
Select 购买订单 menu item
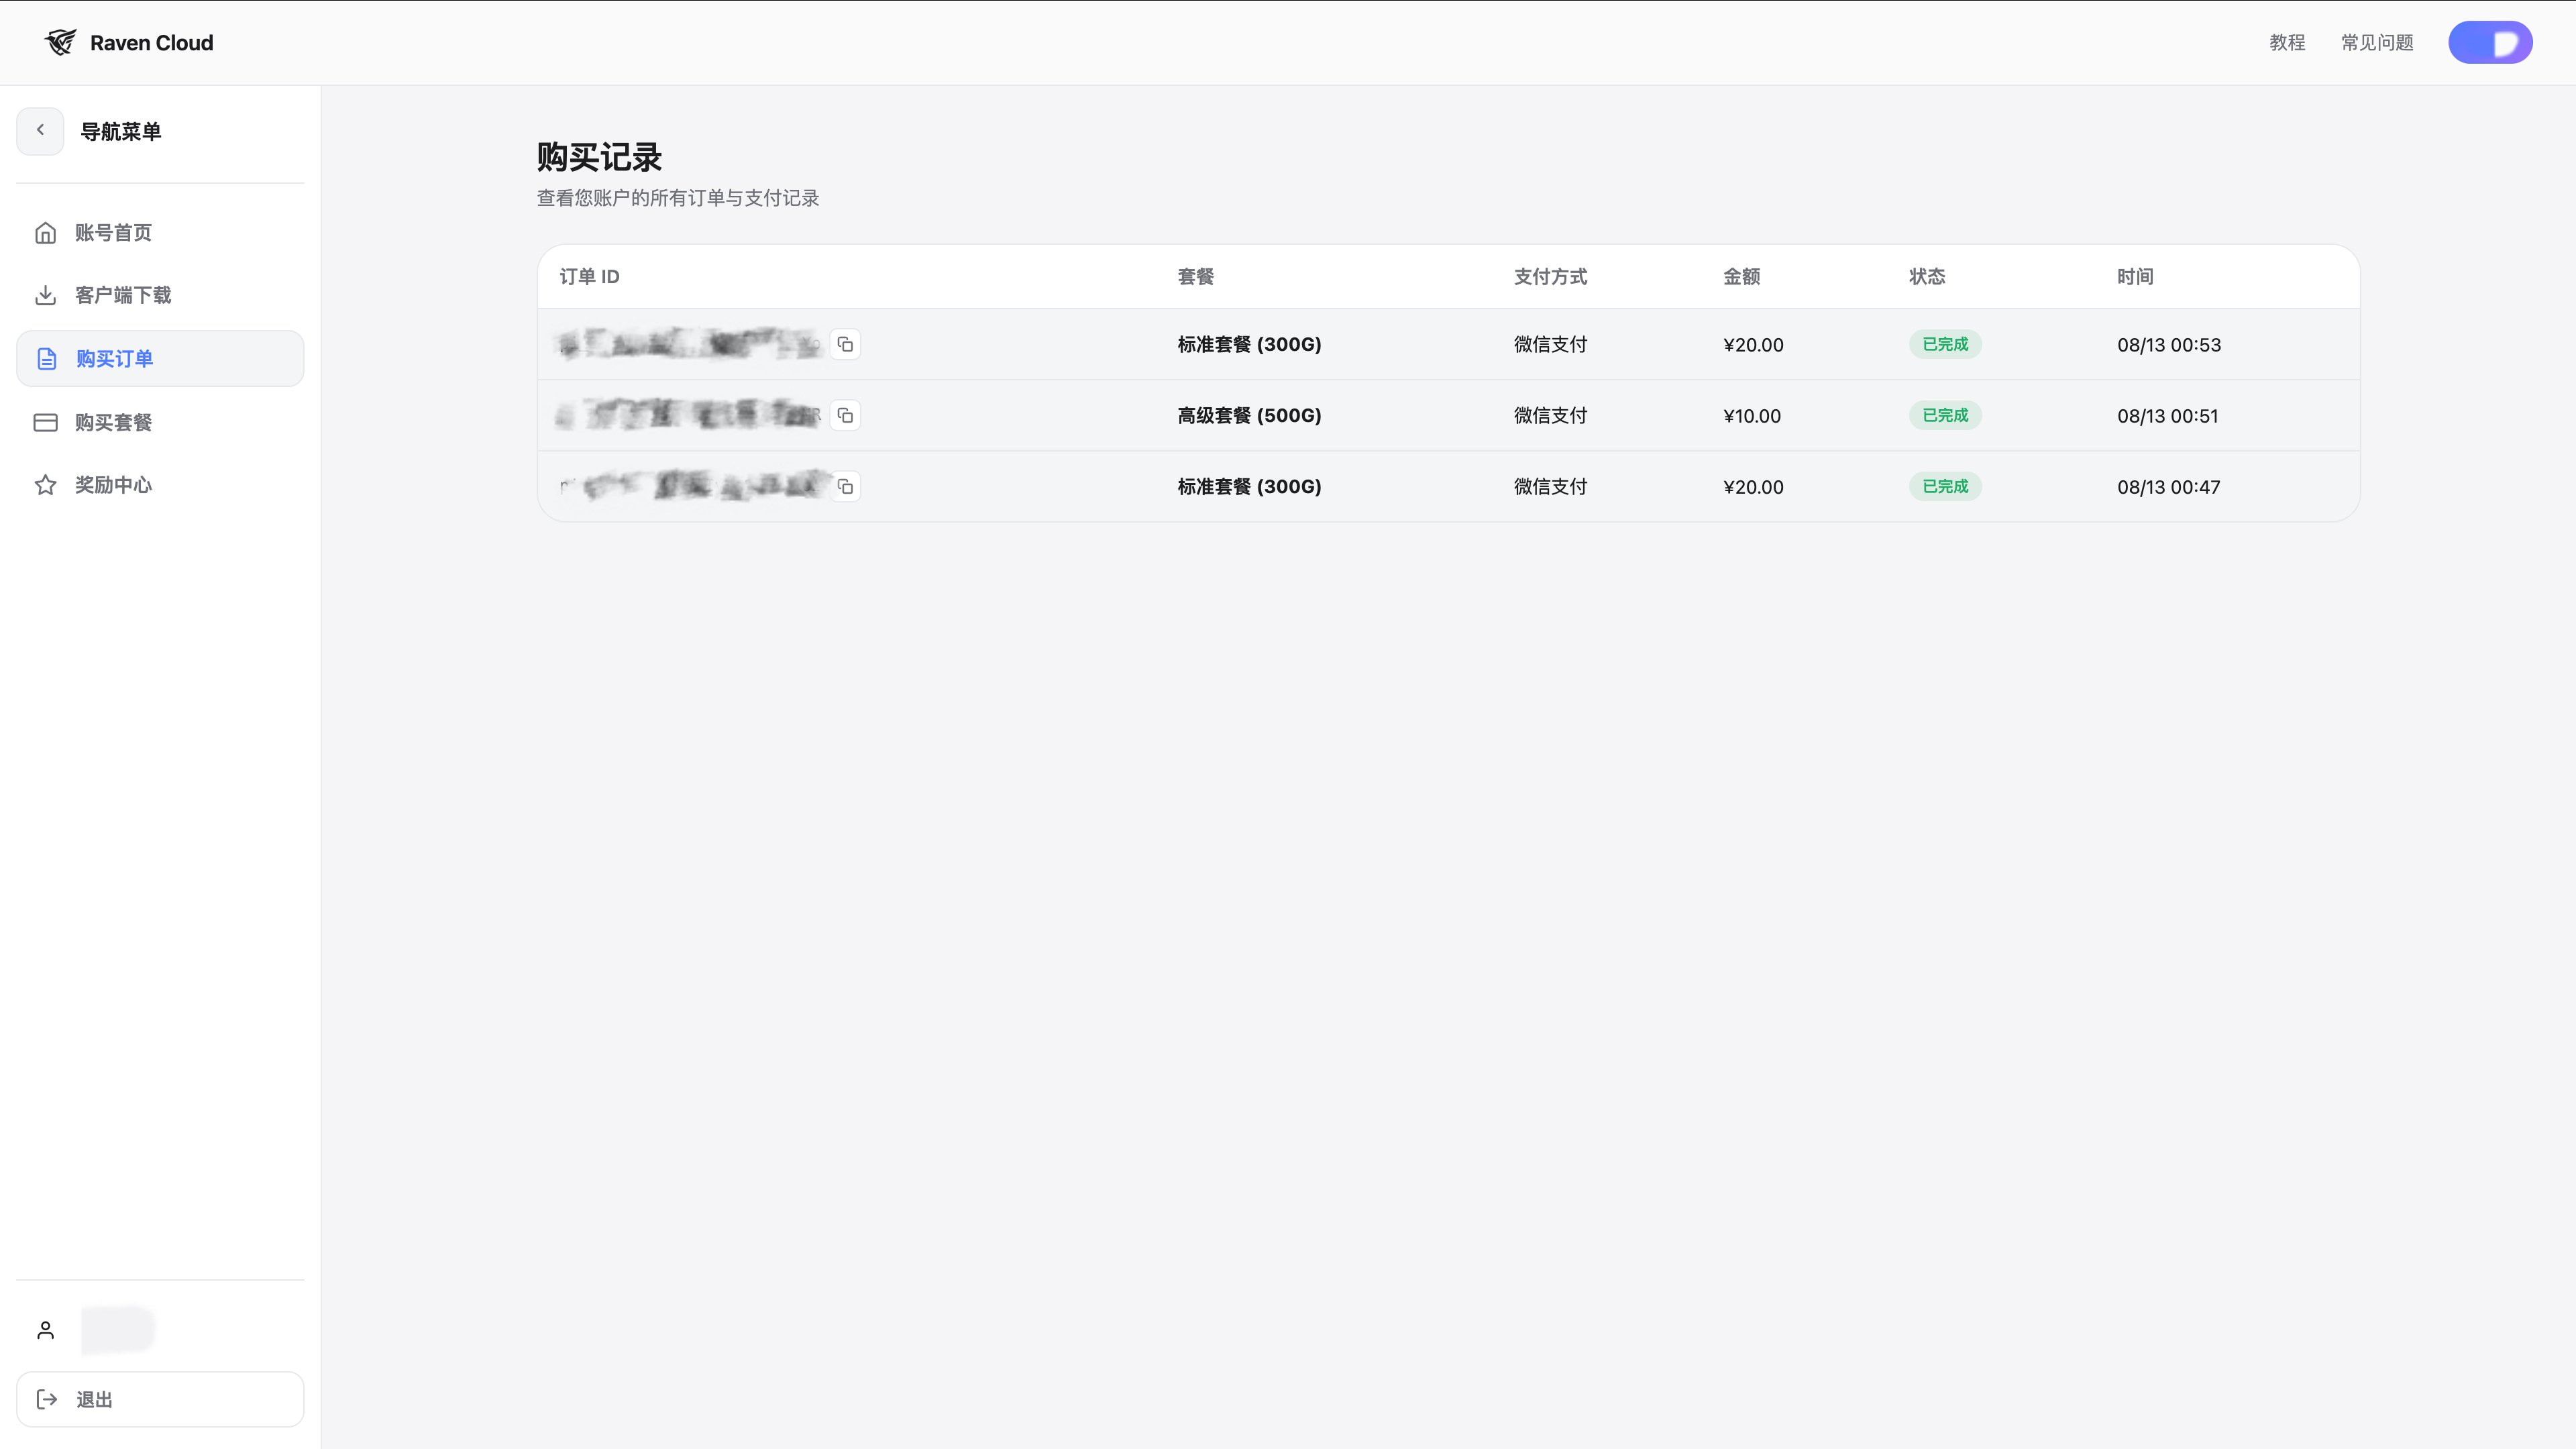(160, 358)
